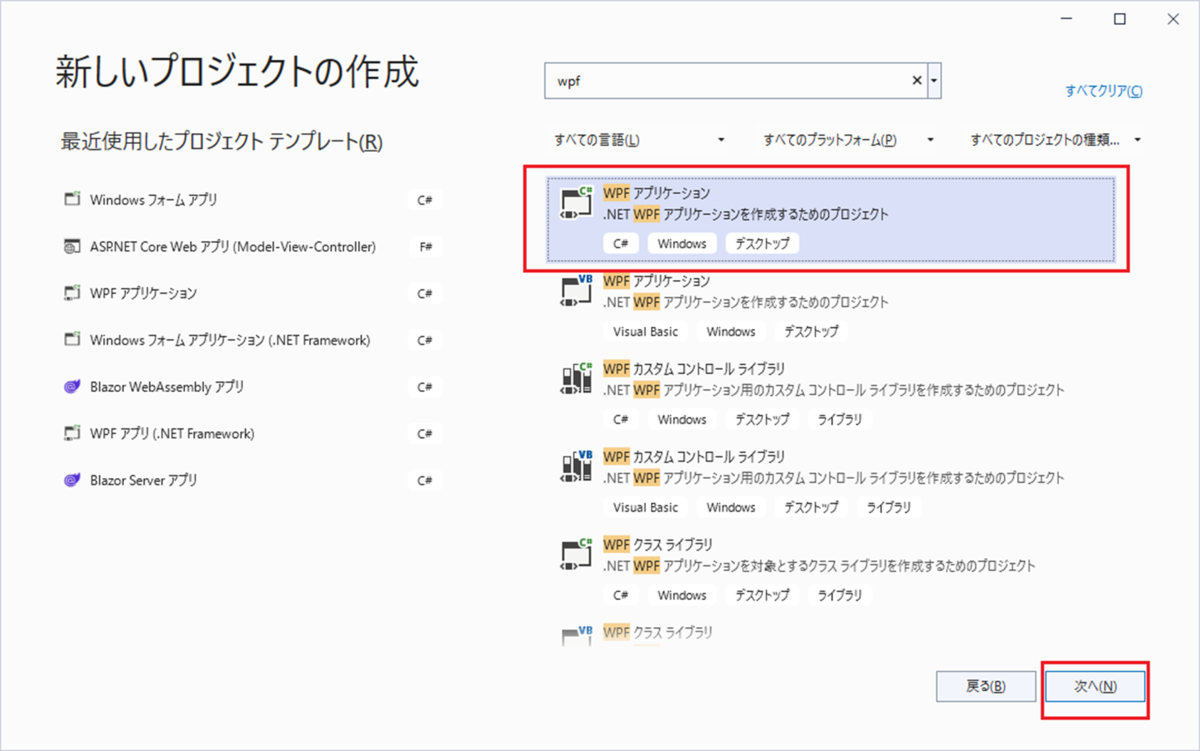Click the Blazor Server アプリ swirl icon
This screenshot has width=1200, height=751.
tap(71, 480)
